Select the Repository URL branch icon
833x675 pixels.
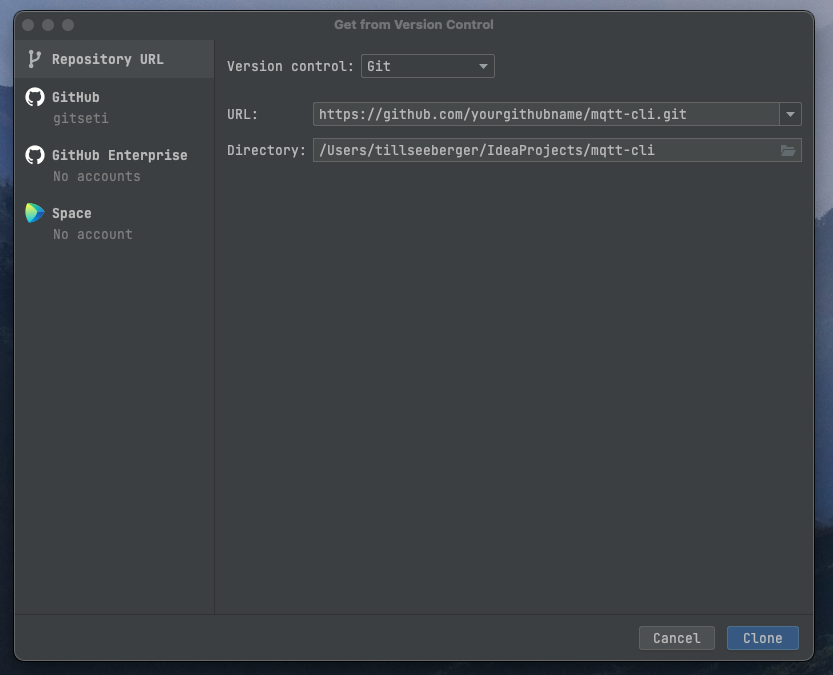tap(35, 59)
